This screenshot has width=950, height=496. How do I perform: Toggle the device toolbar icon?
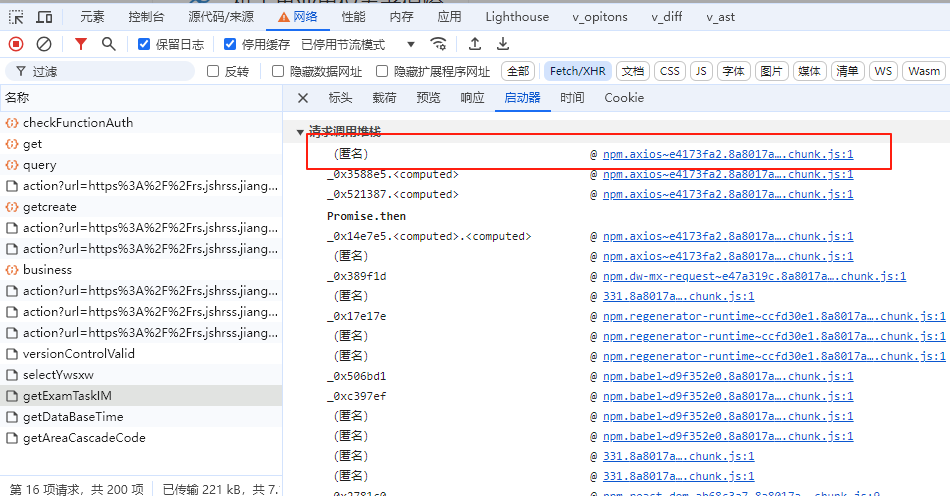[x=44, y=17]
